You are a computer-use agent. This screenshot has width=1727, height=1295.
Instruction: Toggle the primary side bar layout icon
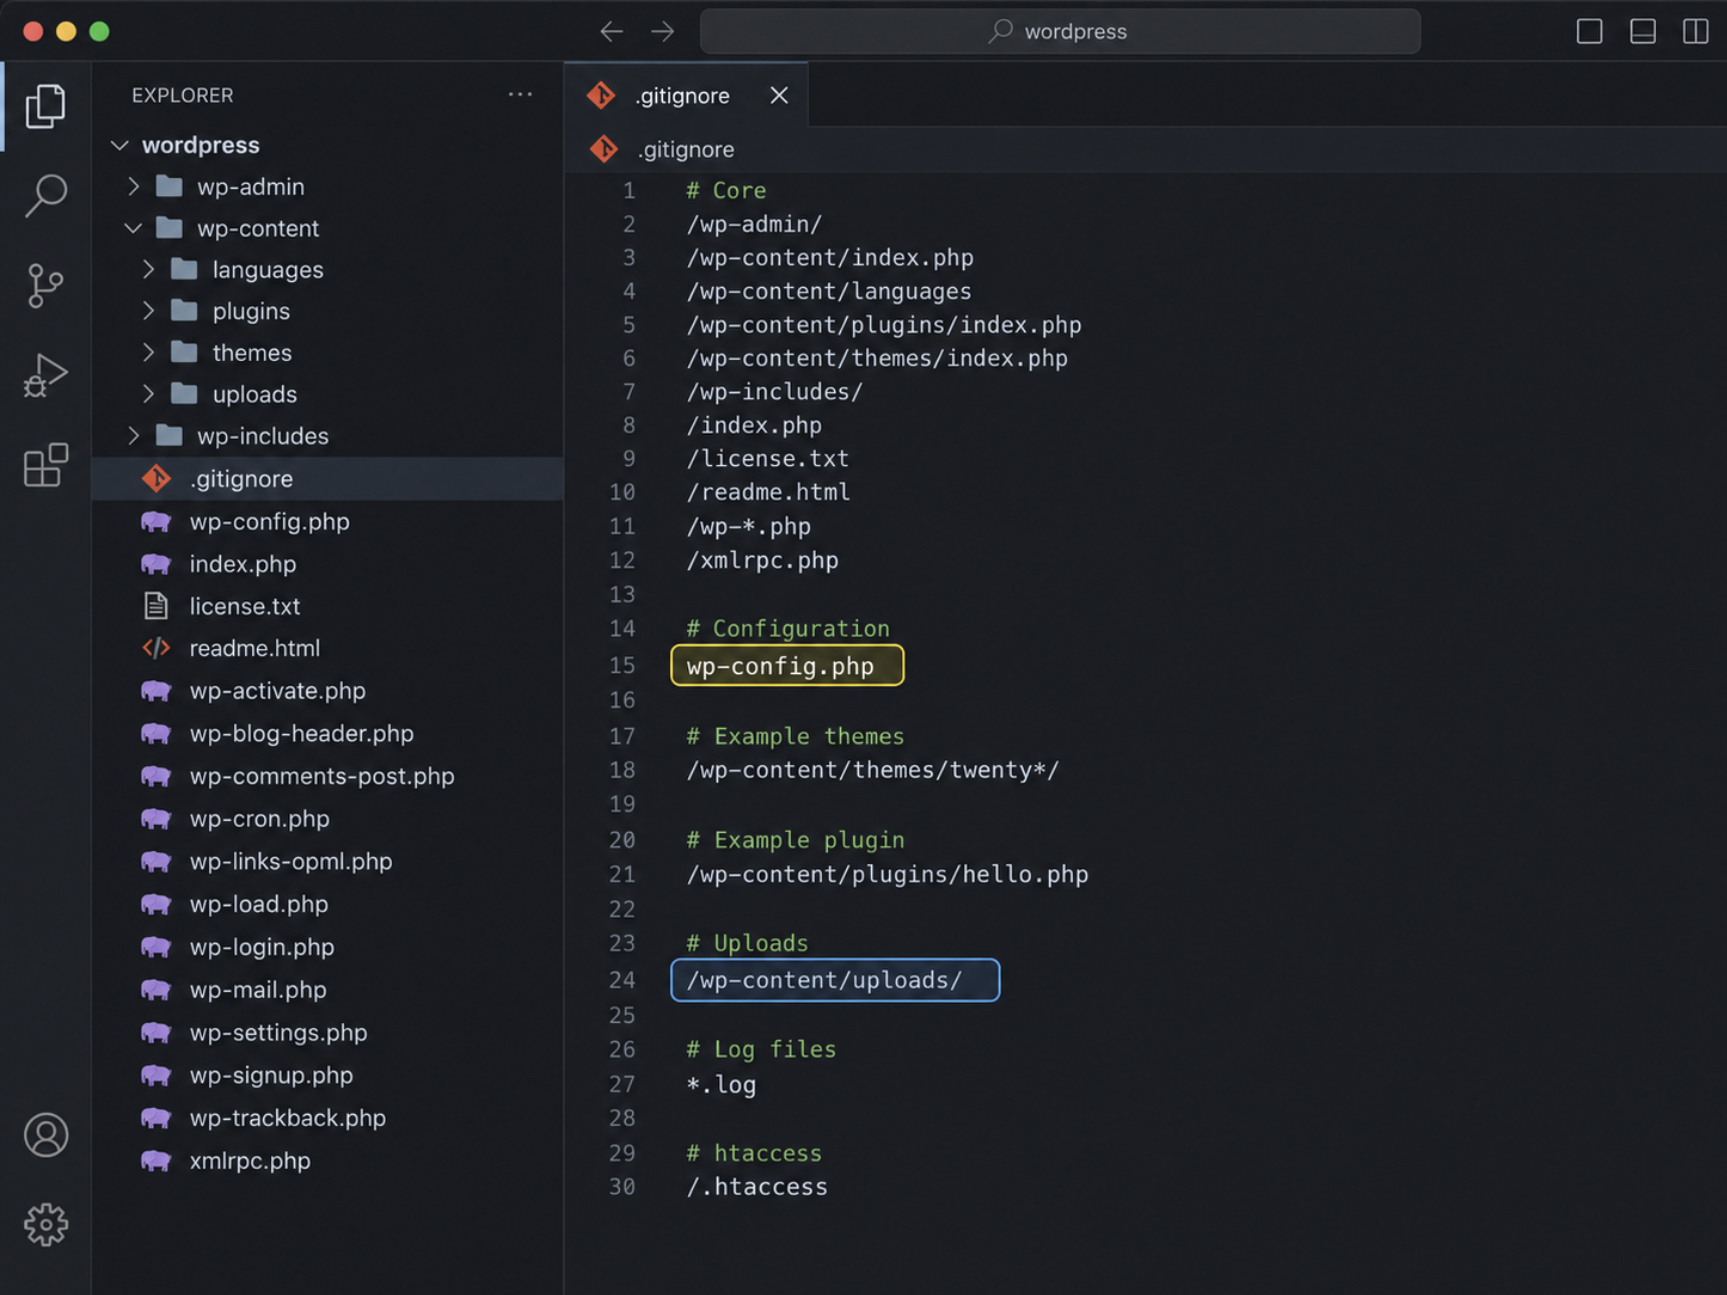point(1589,31)
